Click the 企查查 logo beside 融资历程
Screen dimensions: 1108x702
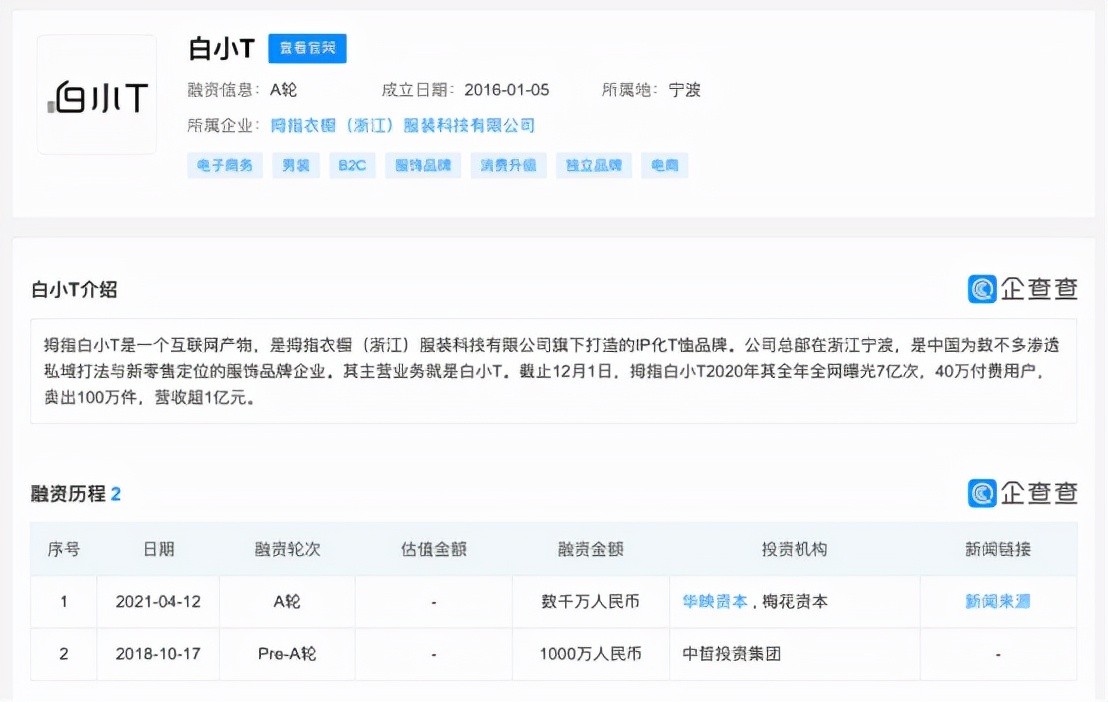pos(1022,493)
